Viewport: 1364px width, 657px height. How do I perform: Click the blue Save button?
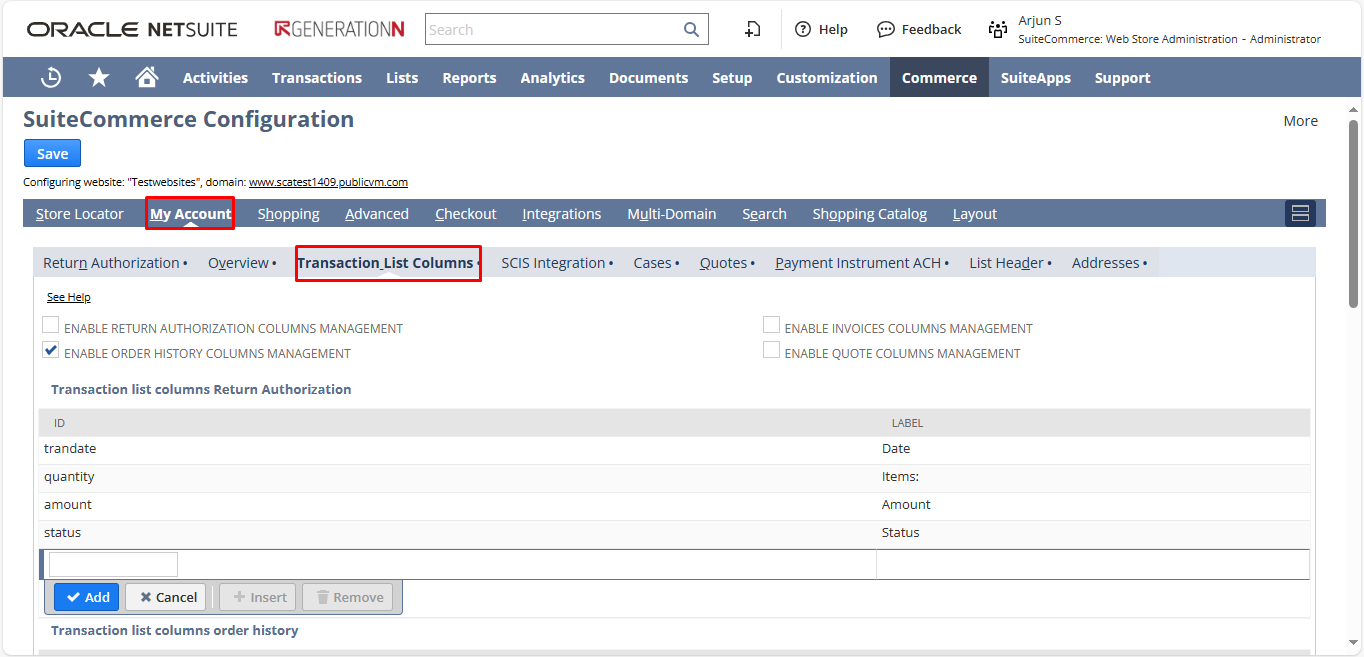pos(52,153)
